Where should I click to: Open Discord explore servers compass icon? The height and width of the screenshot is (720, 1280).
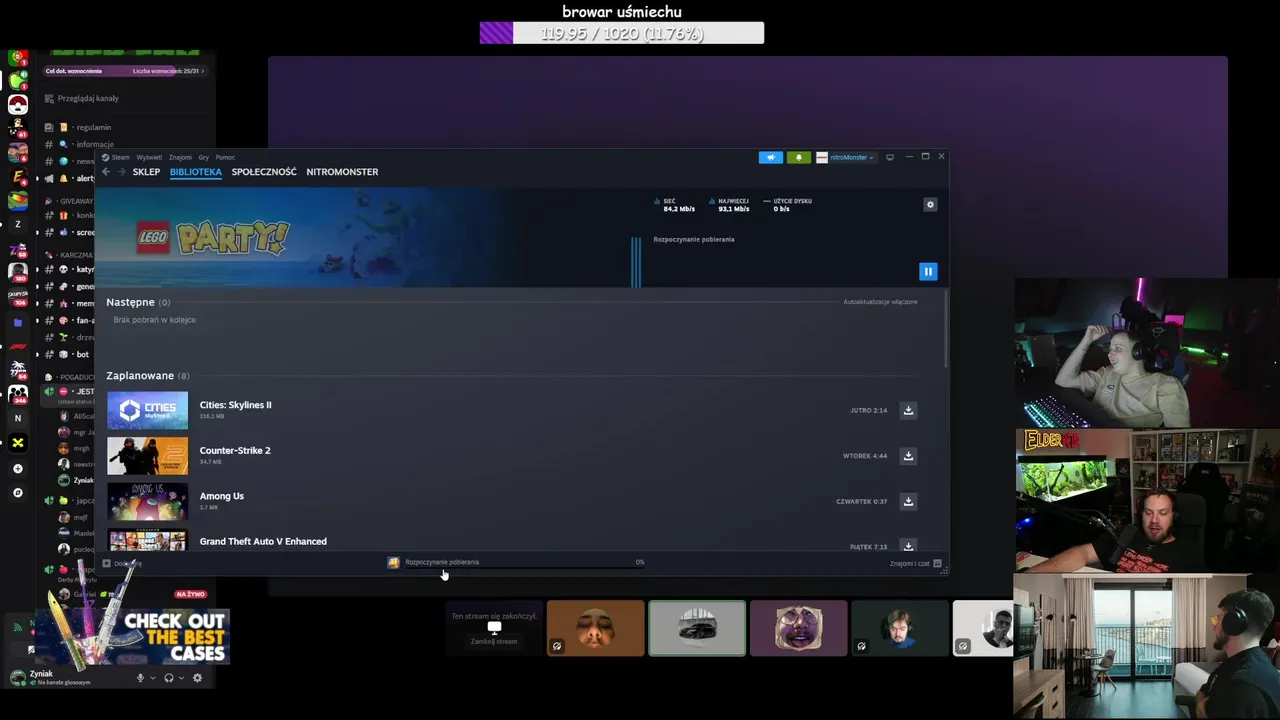17,493
